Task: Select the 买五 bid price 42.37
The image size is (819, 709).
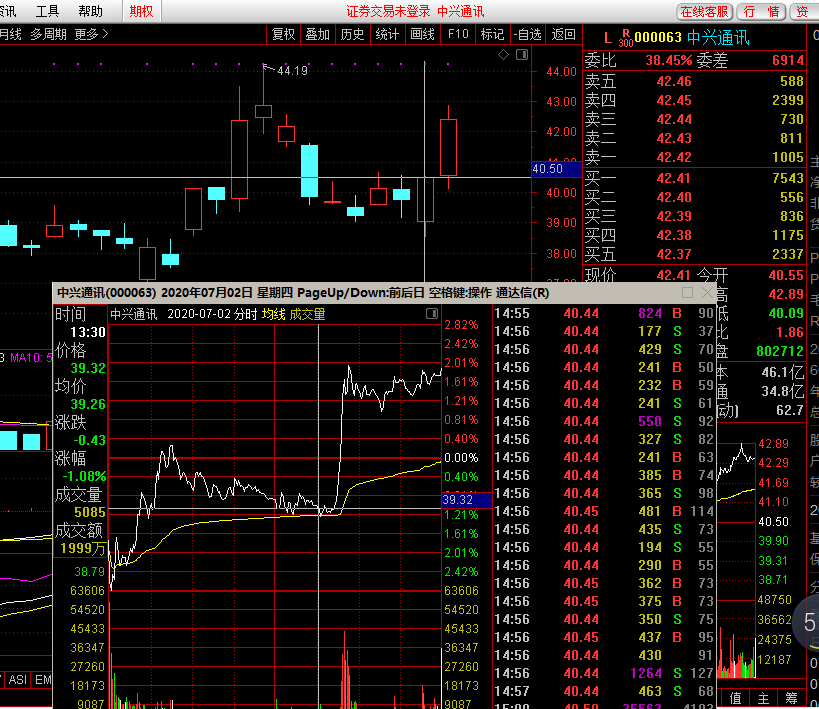Action: point(674,254)
